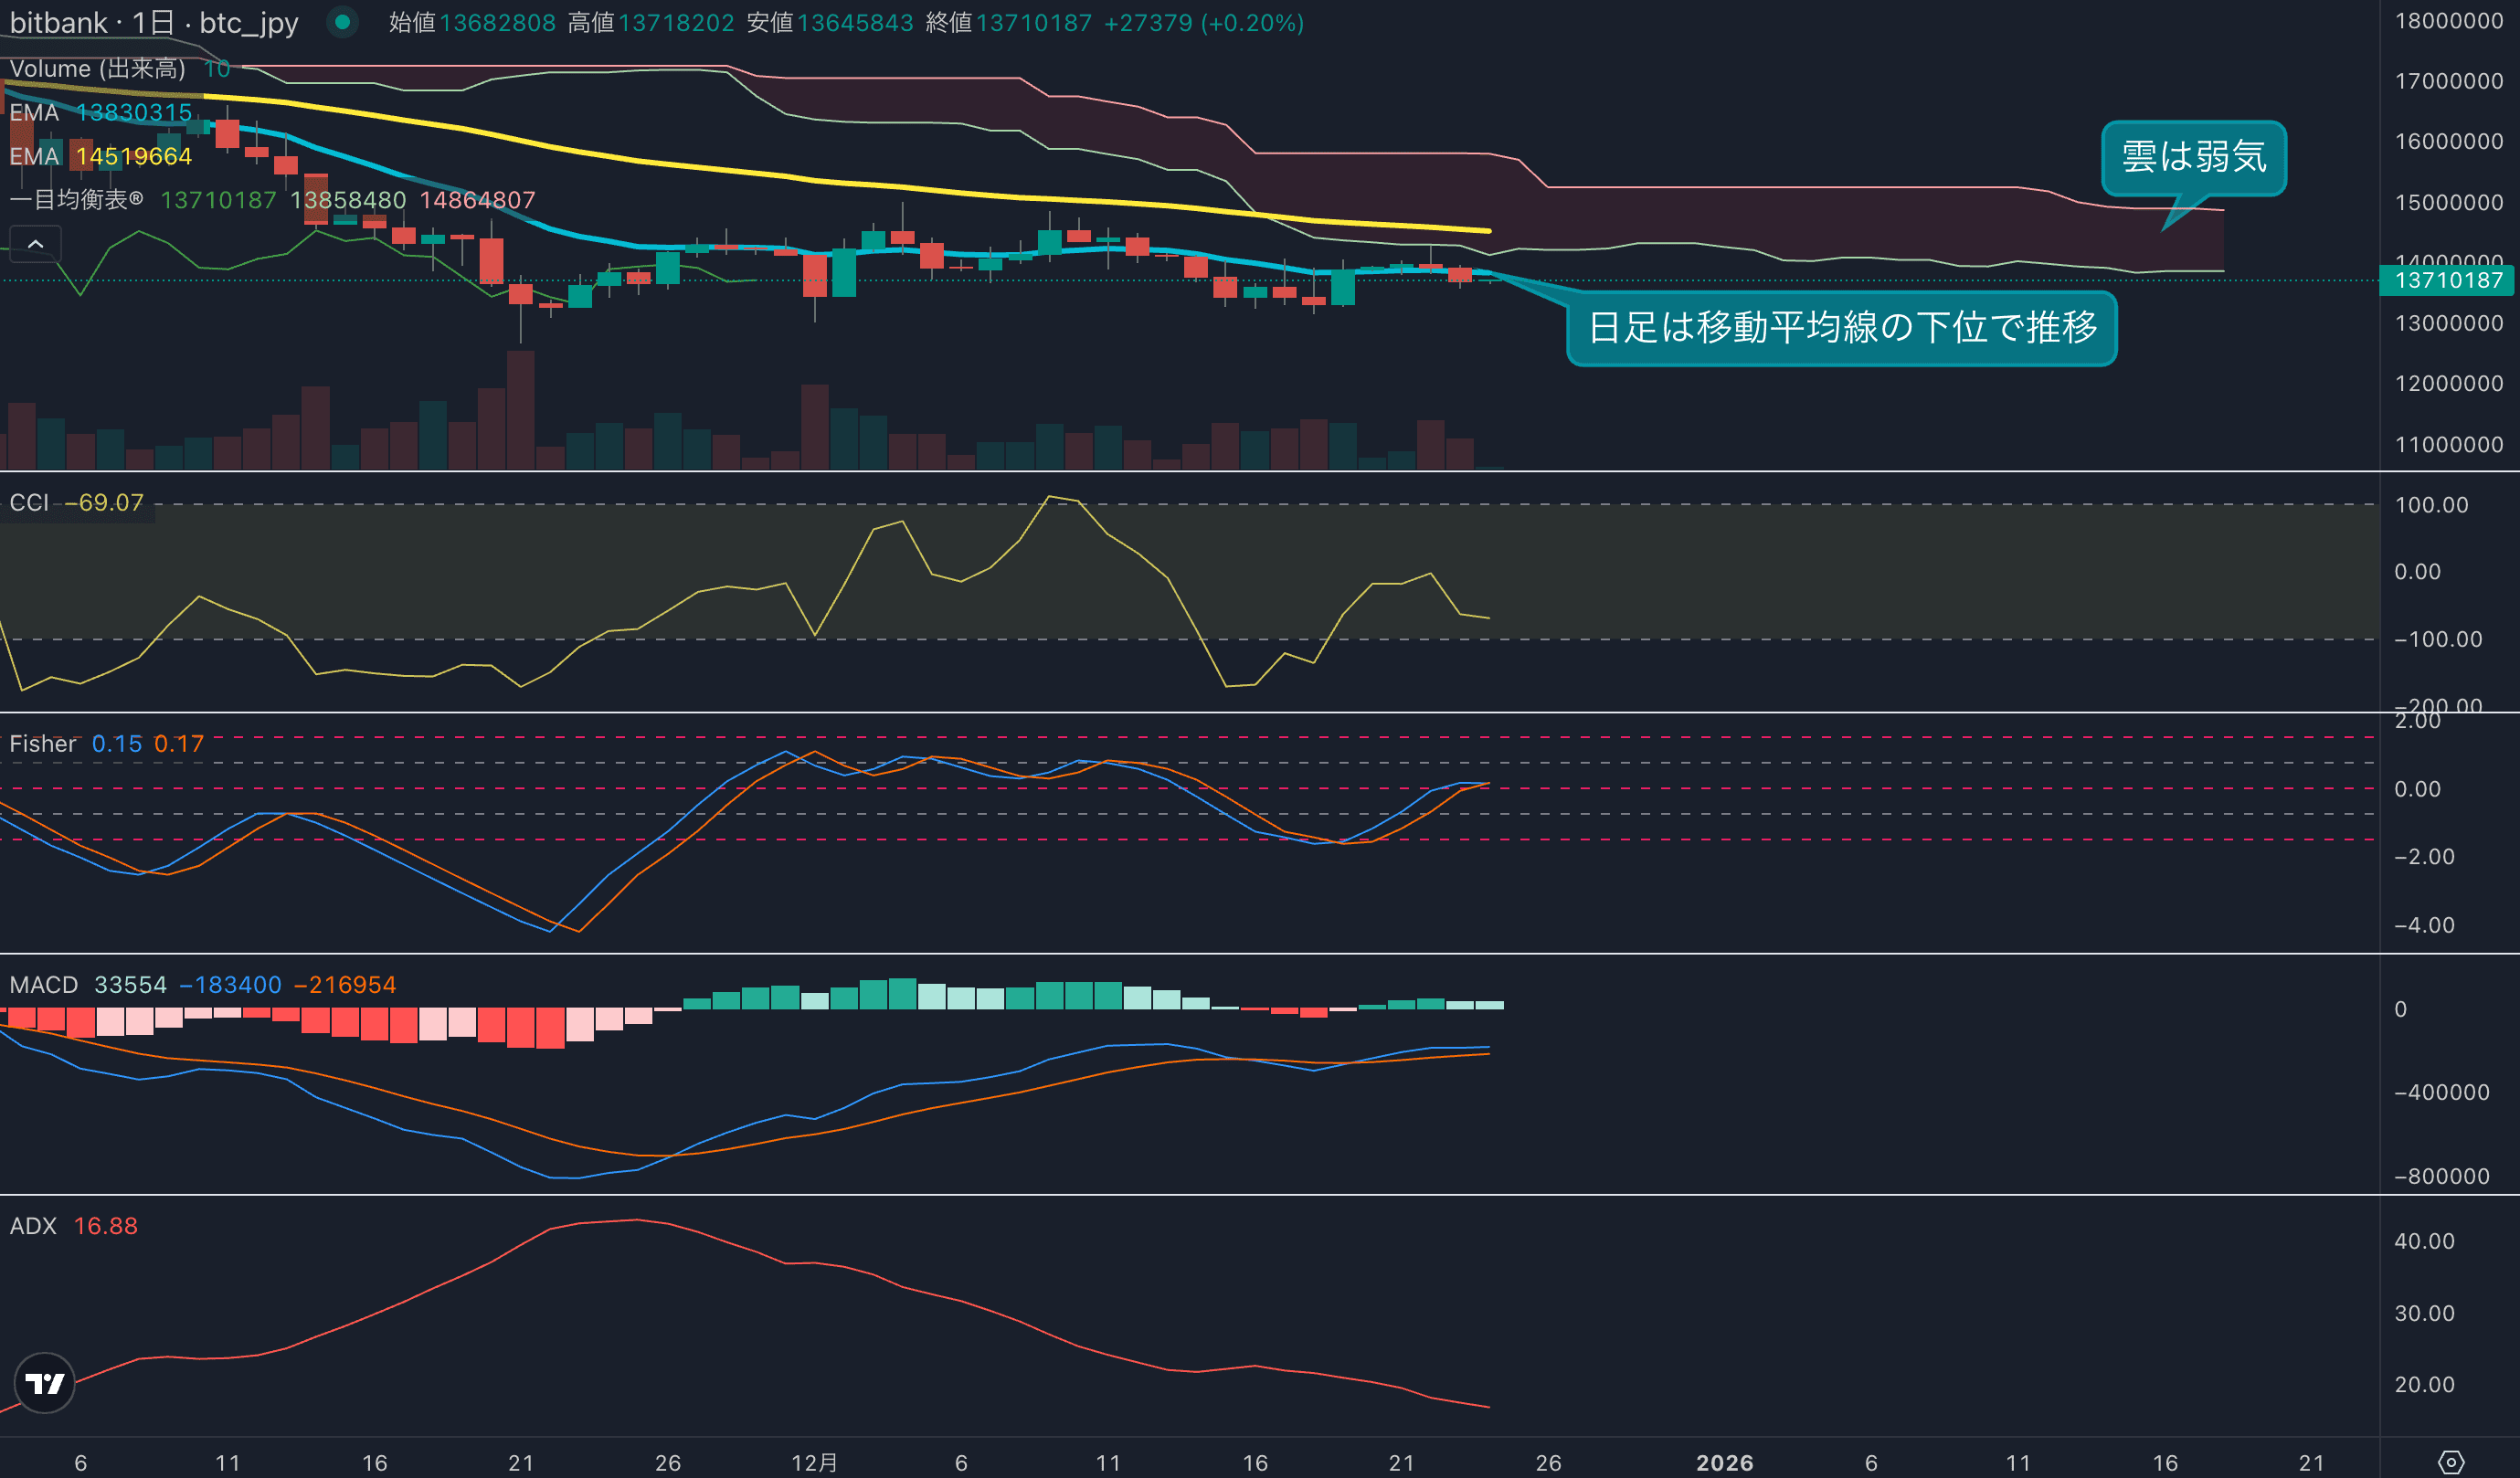This screenshot has width=2520, height=1478.
Task: Click the current price label 13710187
Action: [2447, 280]
